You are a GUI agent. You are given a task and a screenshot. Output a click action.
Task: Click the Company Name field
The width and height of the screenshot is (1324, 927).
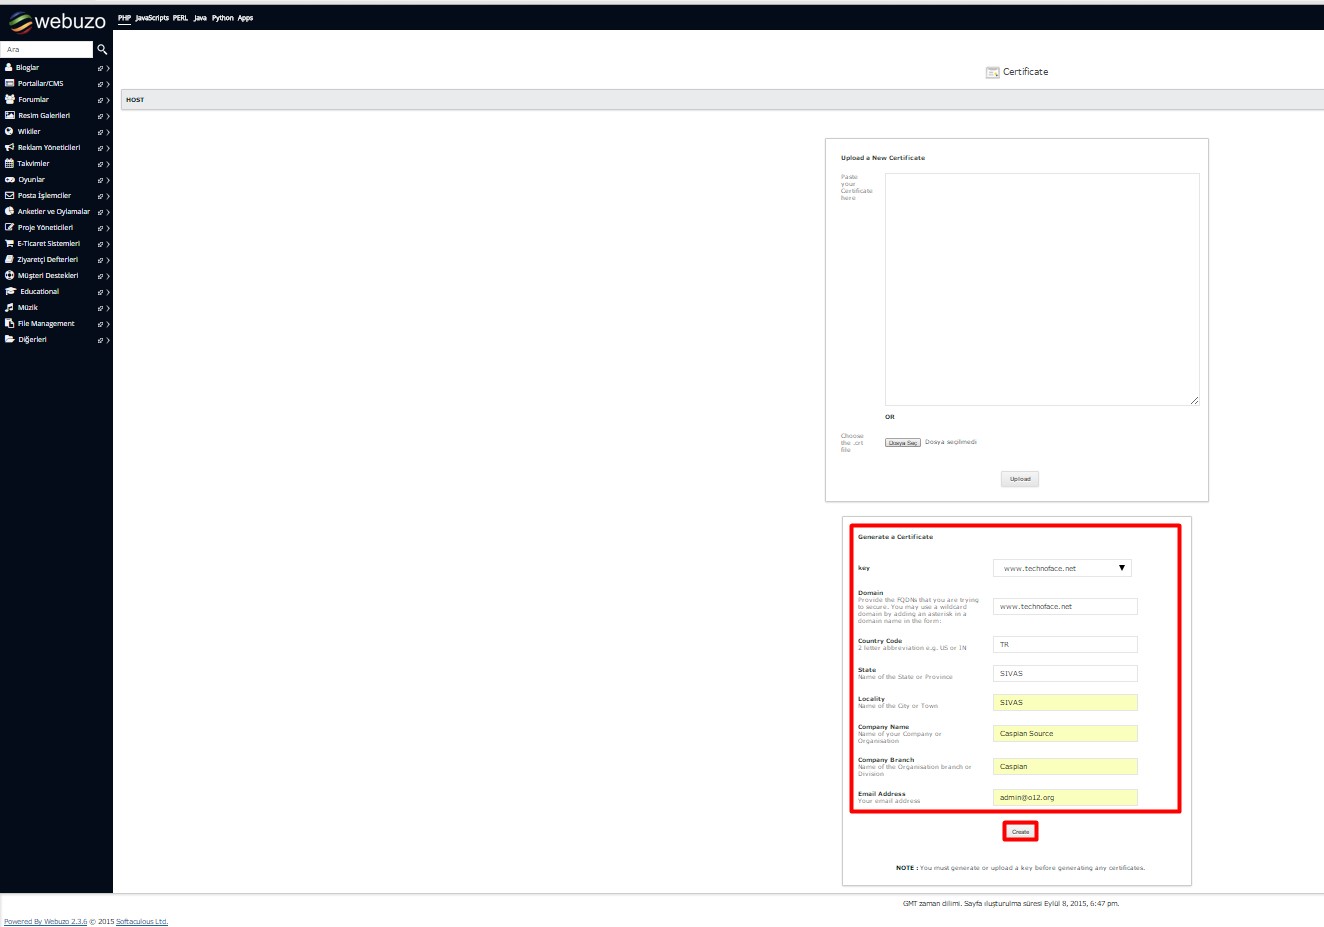coord(1065,733)
